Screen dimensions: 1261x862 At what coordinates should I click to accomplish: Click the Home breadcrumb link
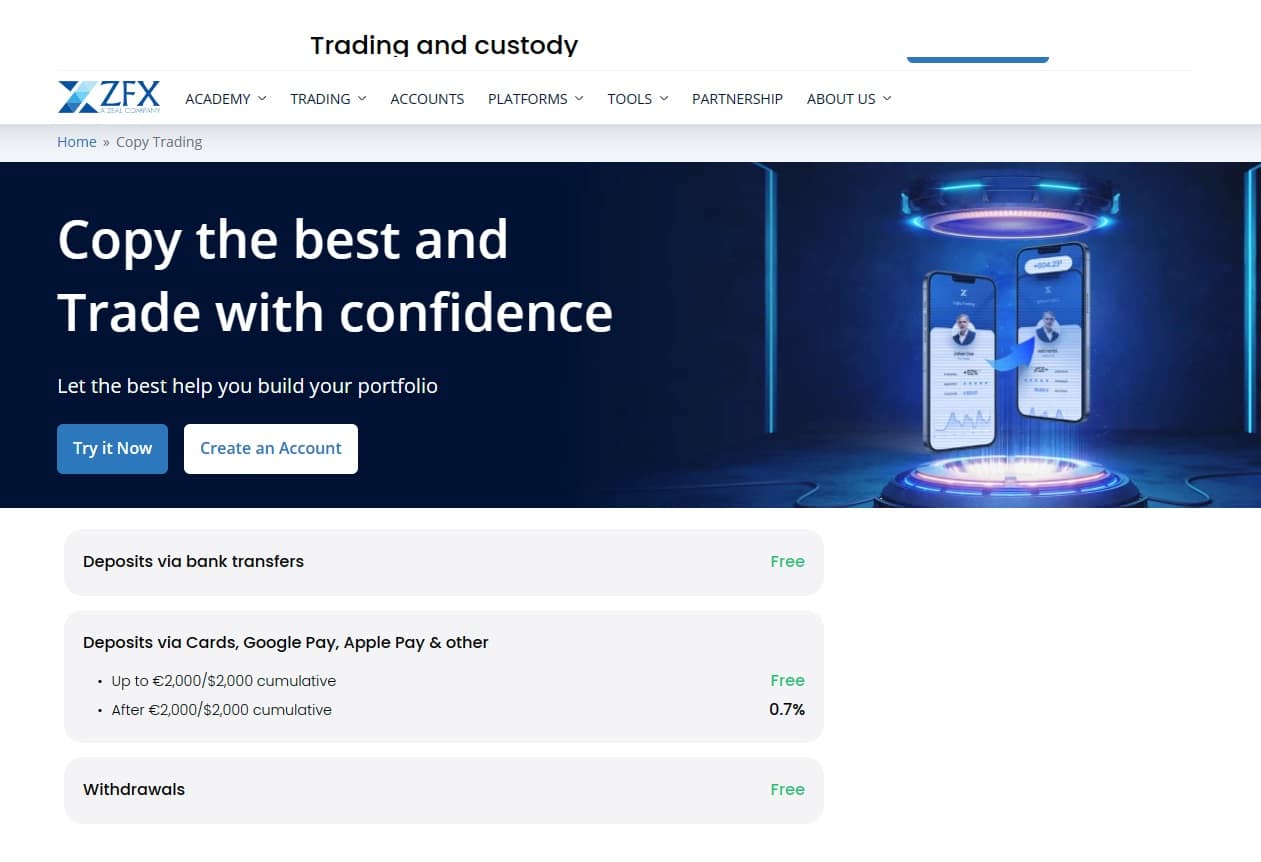pos(77,141)
